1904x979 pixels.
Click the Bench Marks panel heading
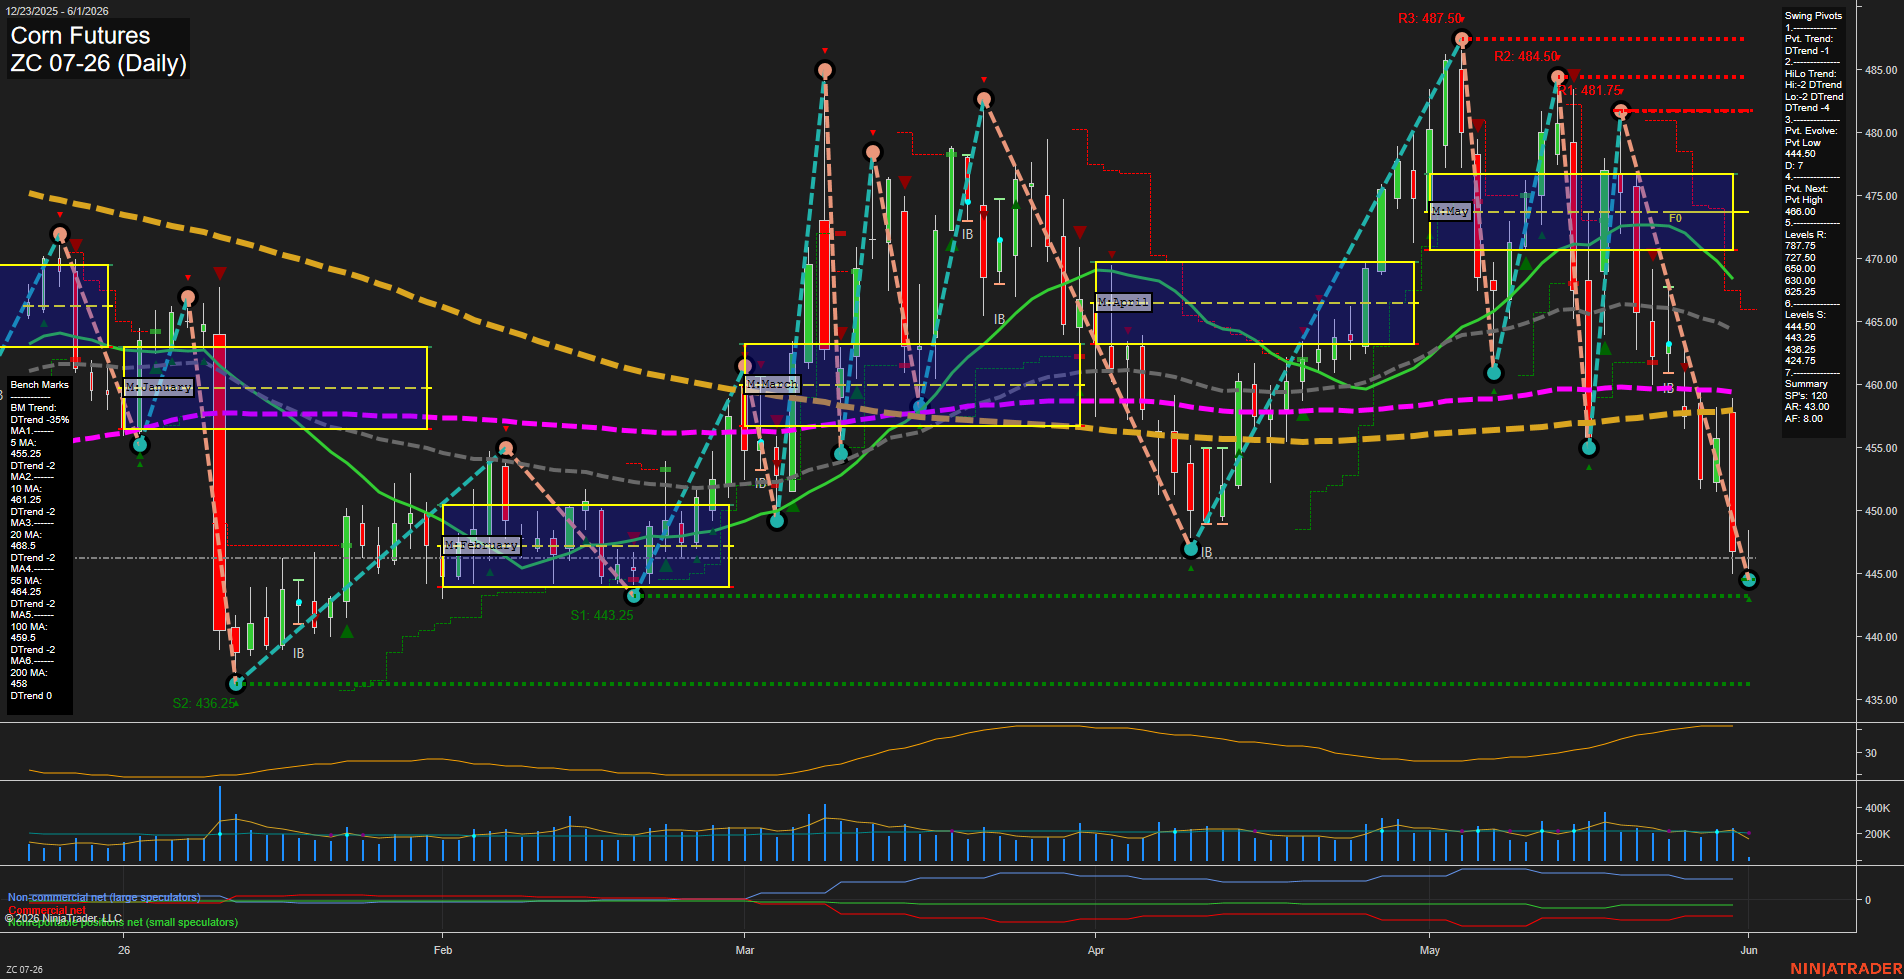click(x=40, y=385)
